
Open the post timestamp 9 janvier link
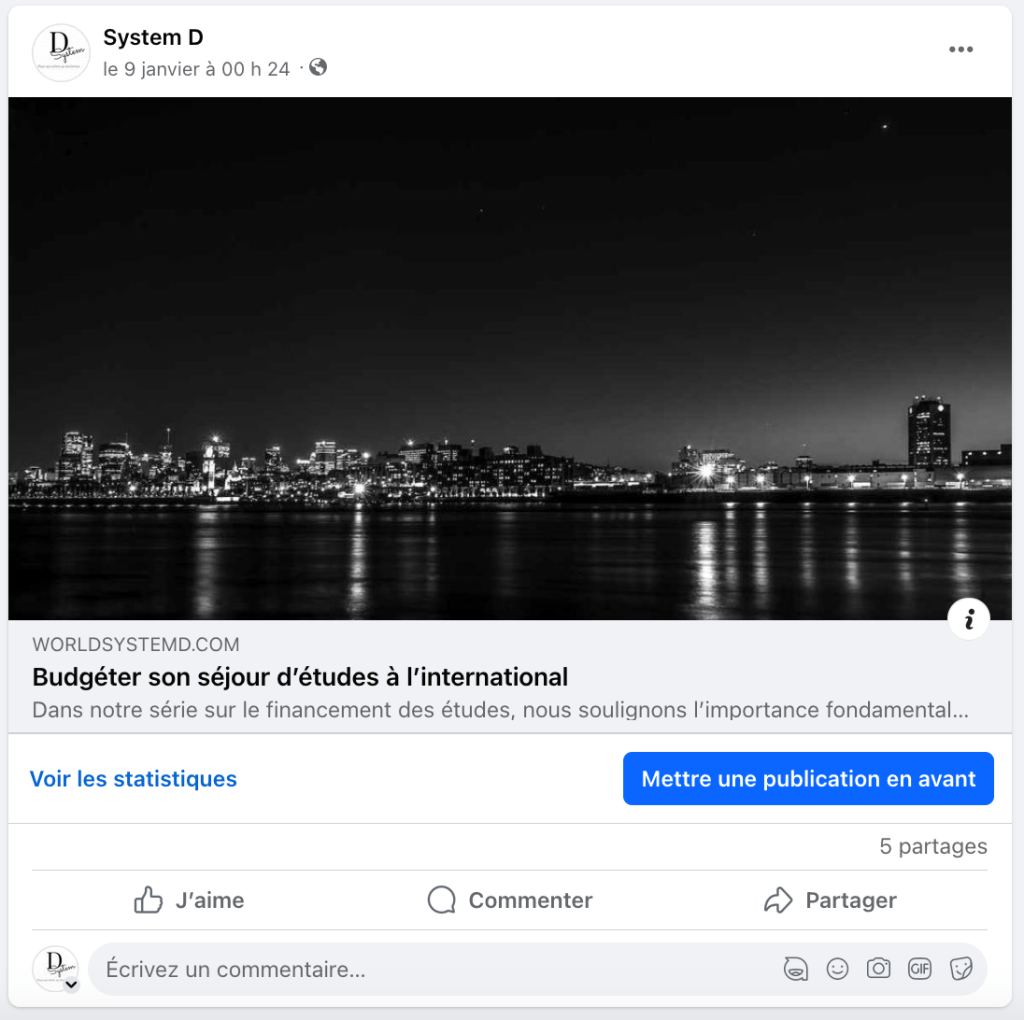(196, 69)
